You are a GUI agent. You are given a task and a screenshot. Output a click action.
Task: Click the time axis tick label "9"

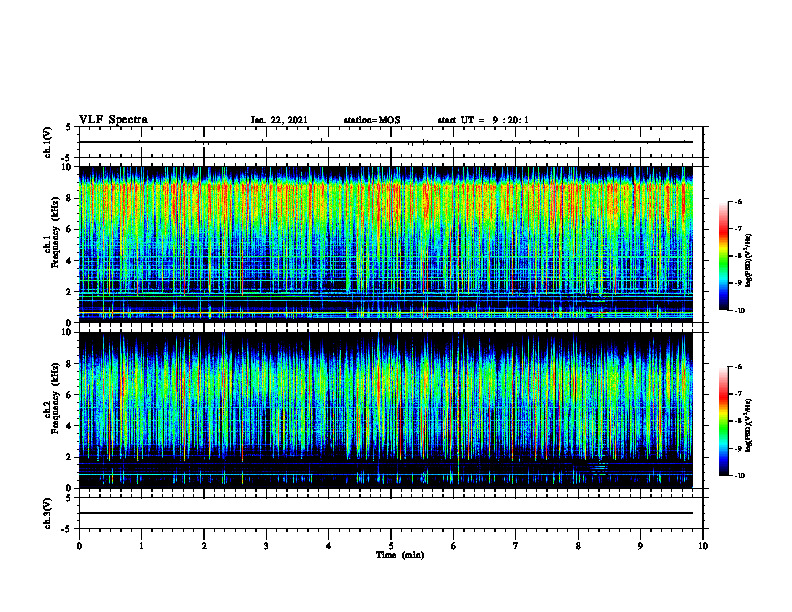[640, 546]
